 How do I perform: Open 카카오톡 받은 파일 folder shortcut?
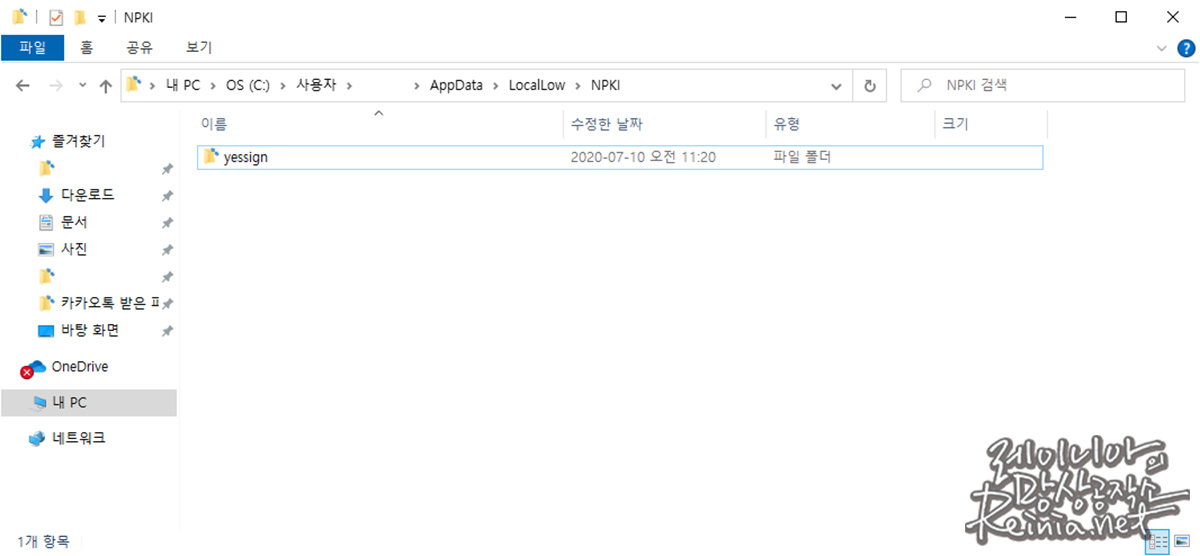[x=108, y=303]
